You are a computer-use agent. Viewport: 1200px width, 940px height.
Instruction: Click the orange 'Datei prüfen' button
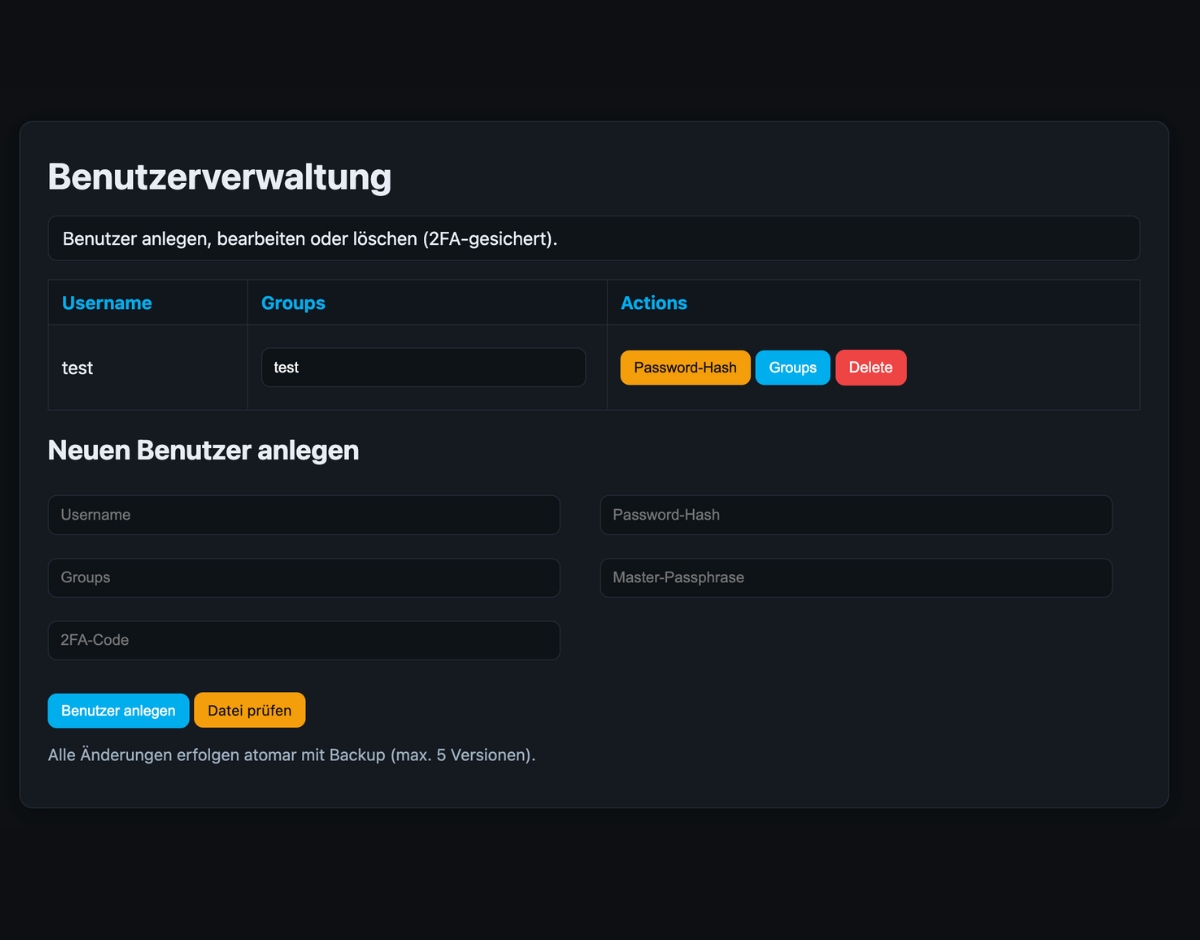pyautogui.click(x=249, y=710)
